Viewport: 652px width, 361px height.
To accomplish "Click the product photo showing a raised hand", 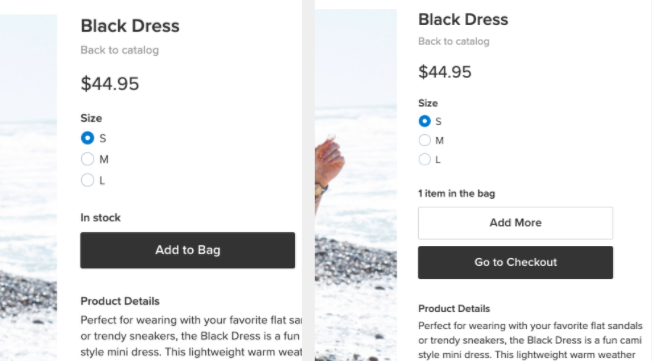I will (356, 185).
